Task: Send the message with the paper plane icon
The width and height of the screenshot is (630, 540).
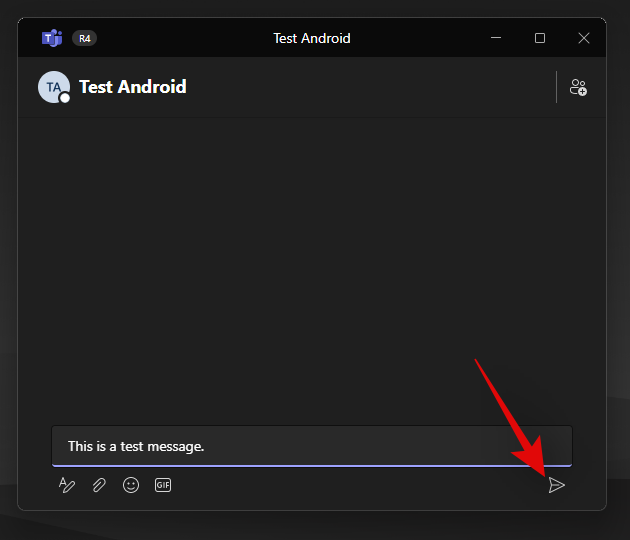Action: pyautogui.click(x=556, y=485)
